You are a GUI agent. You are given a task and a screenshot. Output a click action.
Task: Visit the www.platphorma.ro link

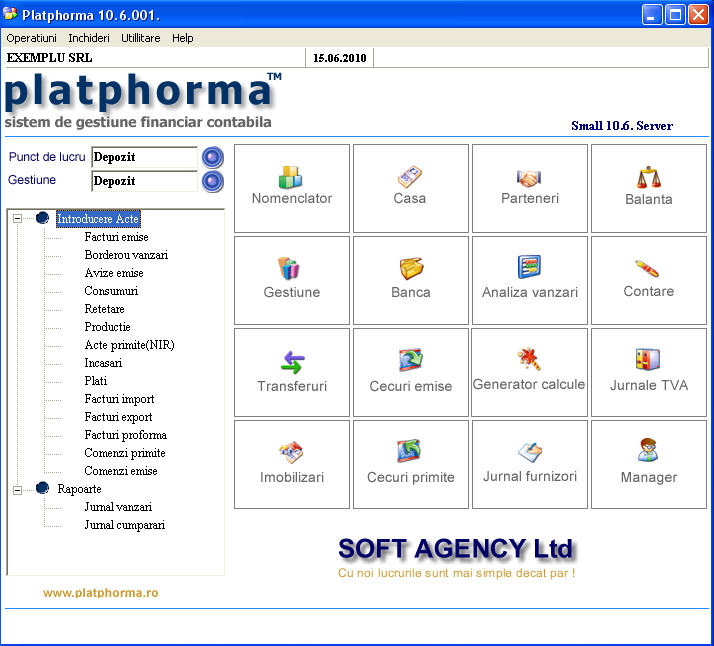point(101,593)
